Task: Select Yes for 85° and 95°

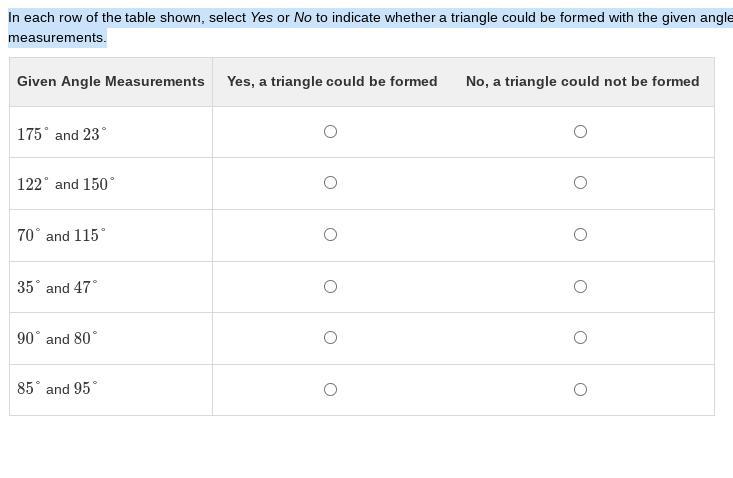Action: (x=330, y=390)
